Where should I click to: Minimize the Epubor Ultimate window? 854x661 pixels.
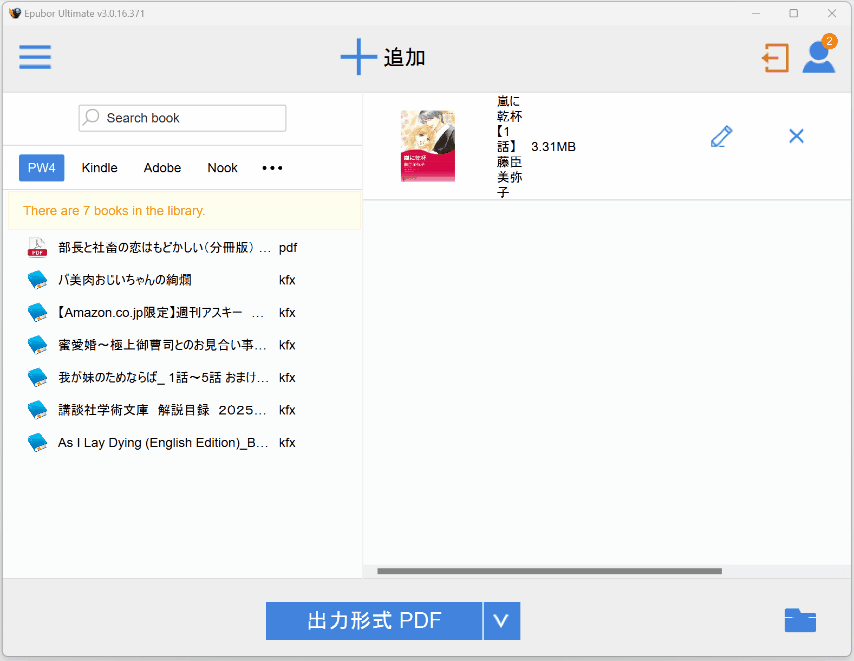coord(756,13)
